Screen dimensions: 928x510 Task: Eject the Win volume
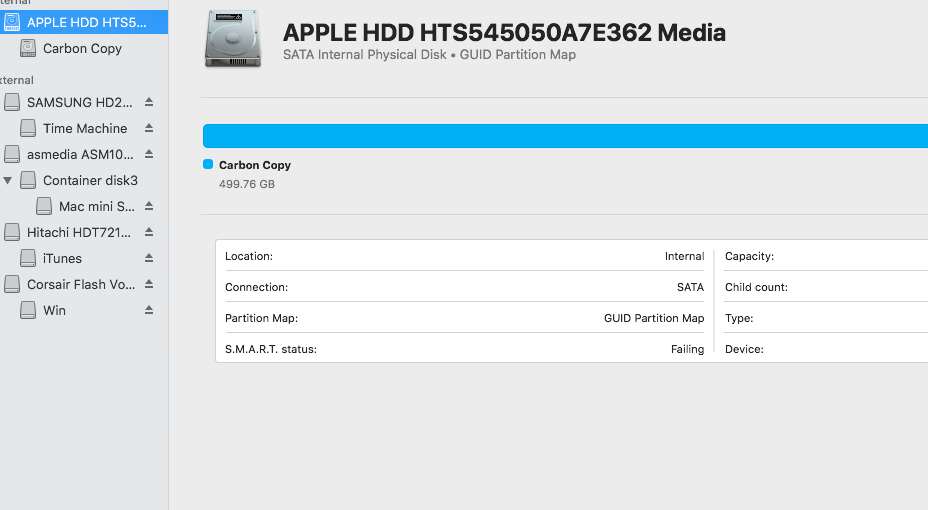click(149, 310)
